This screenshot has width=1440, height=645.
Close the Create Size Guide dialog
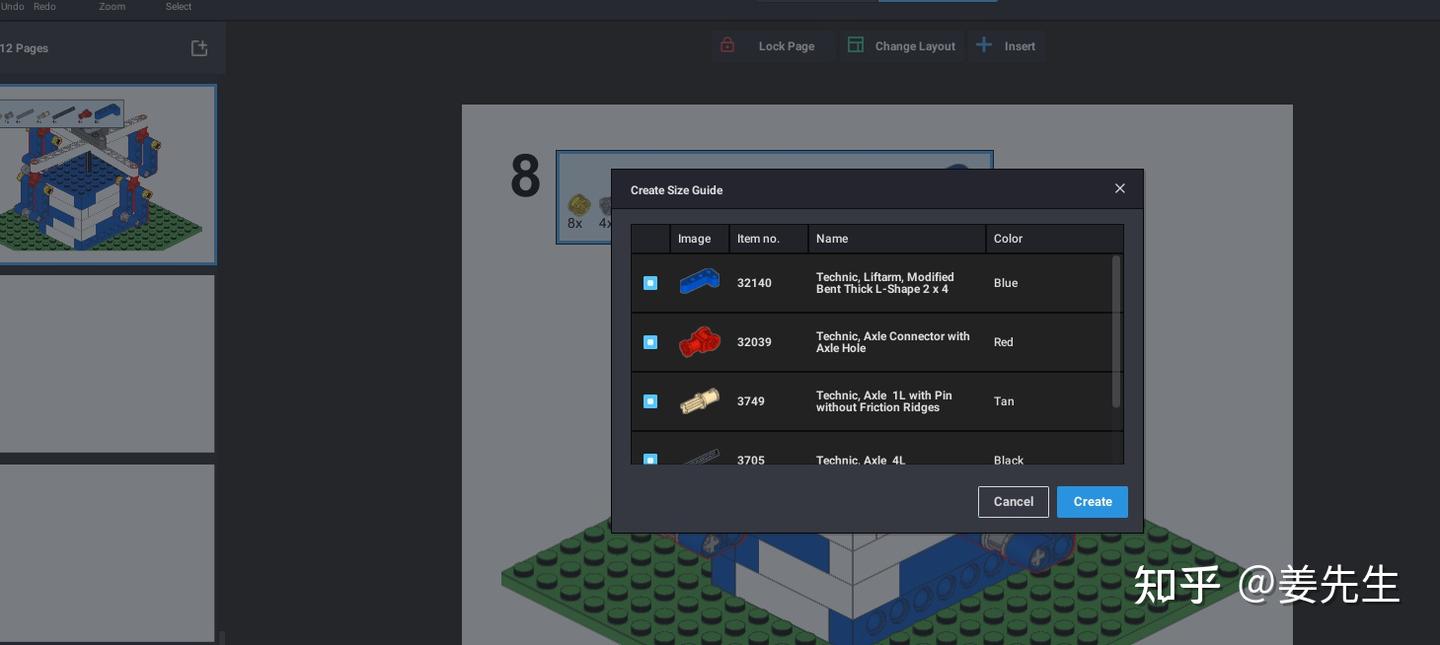coord(1120,188)
